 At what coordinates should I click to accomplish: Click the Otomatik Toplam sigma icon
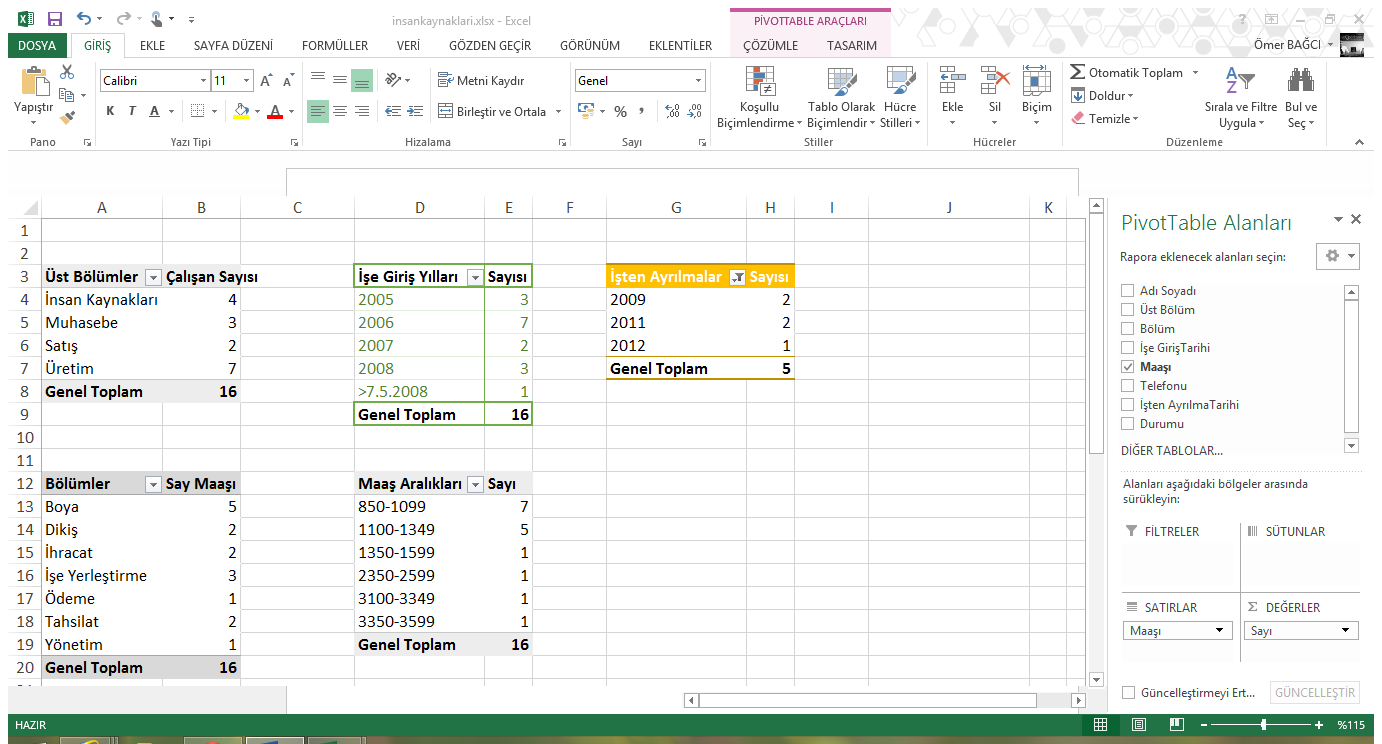pos(1078,73)
